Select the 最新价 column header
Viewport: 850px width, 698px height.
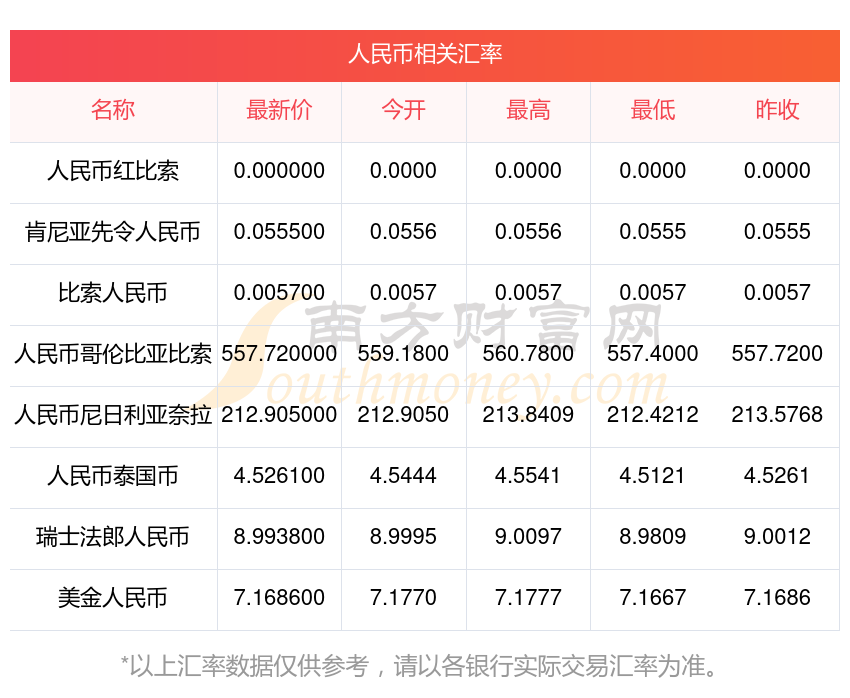279,110
